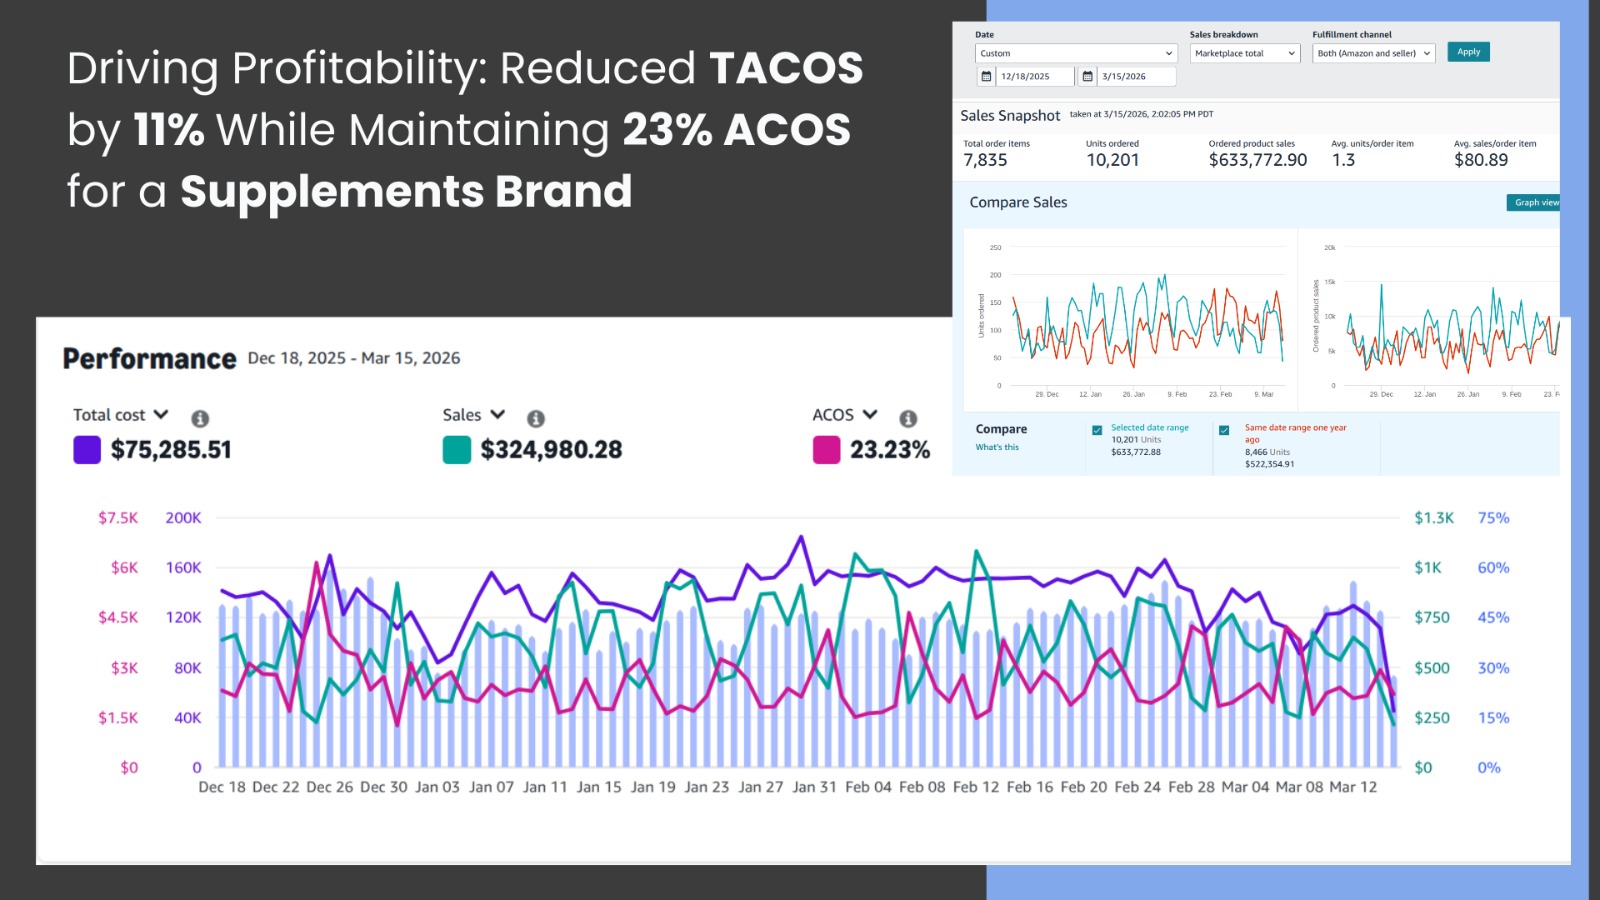Click the What's this link under Compare
The height and width of the screenshot is (900, 1600).
point(997,448)
